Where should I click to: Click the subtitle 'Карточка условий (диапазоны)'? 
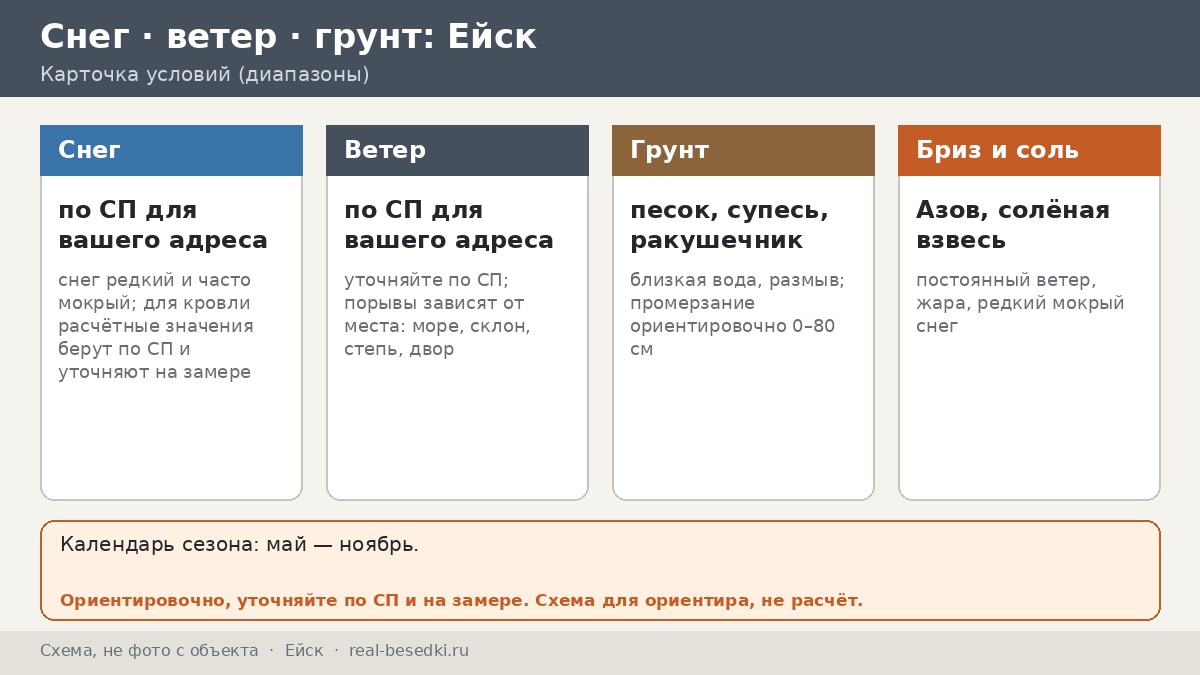[x=205, y=74]
